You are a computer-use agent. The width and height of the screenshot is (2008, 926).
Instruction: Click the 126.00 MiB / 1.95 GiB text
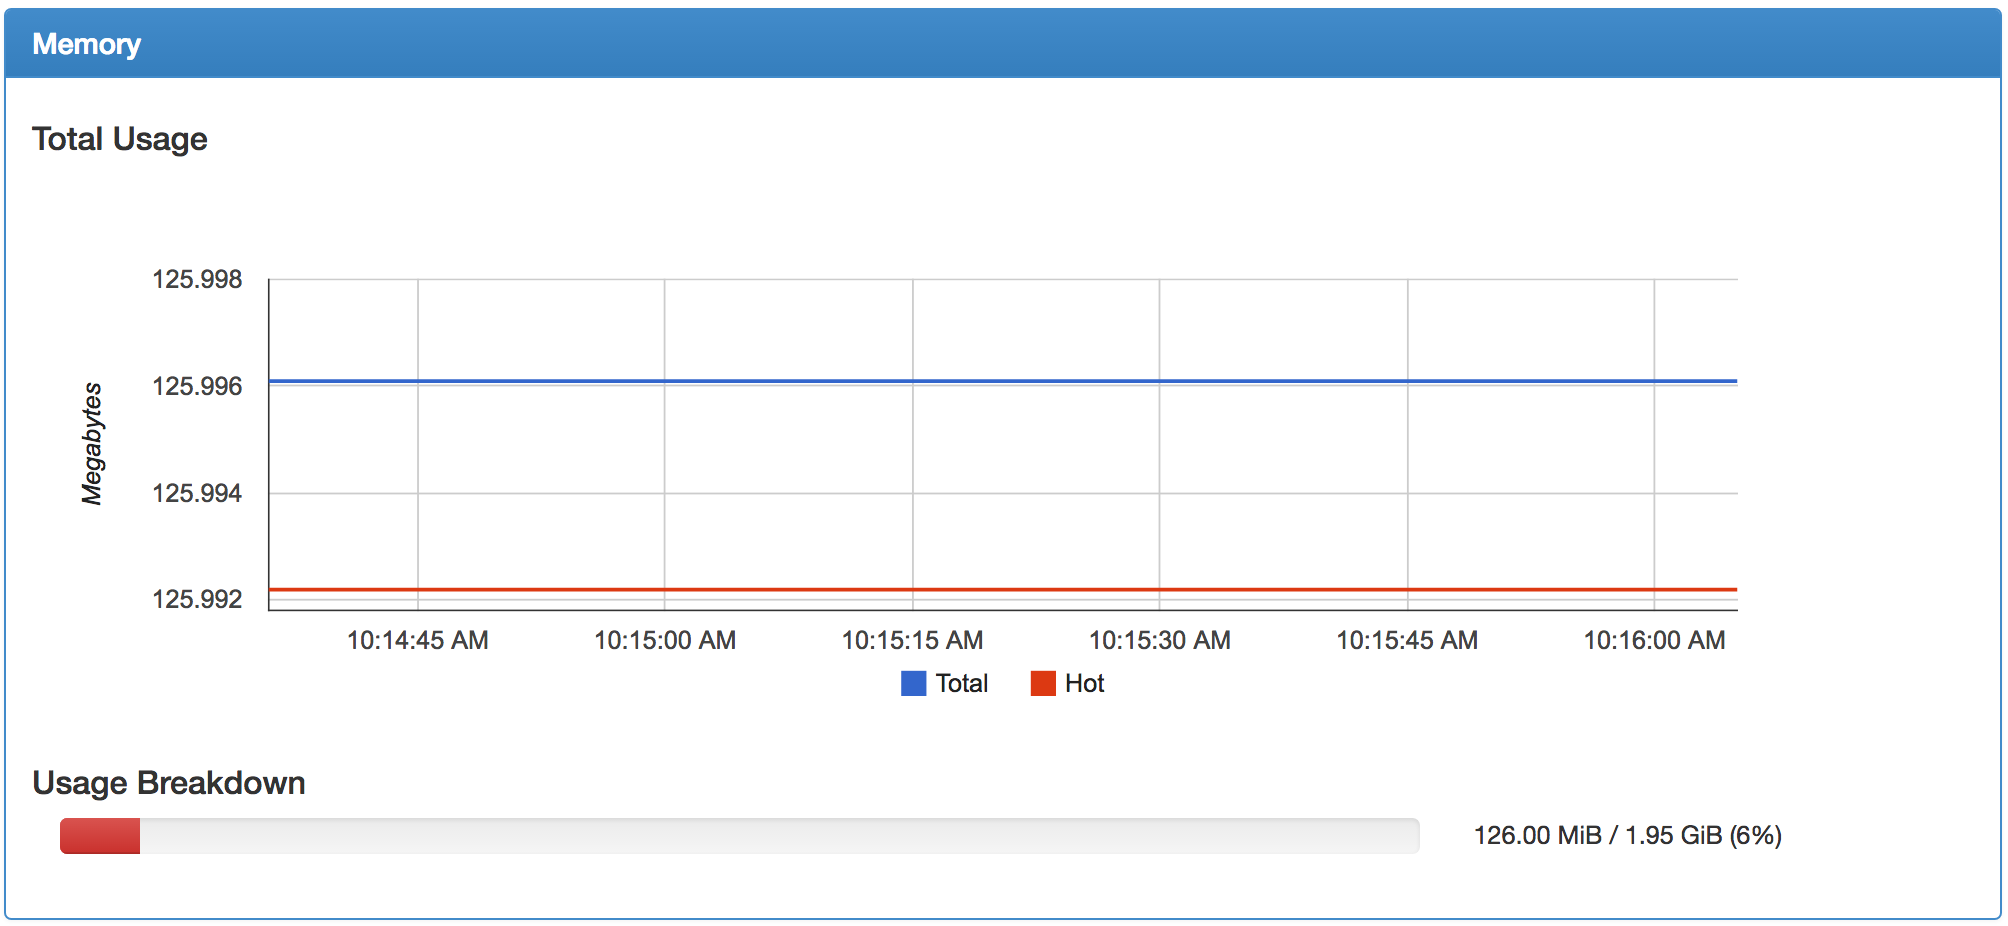[1627, 835]
